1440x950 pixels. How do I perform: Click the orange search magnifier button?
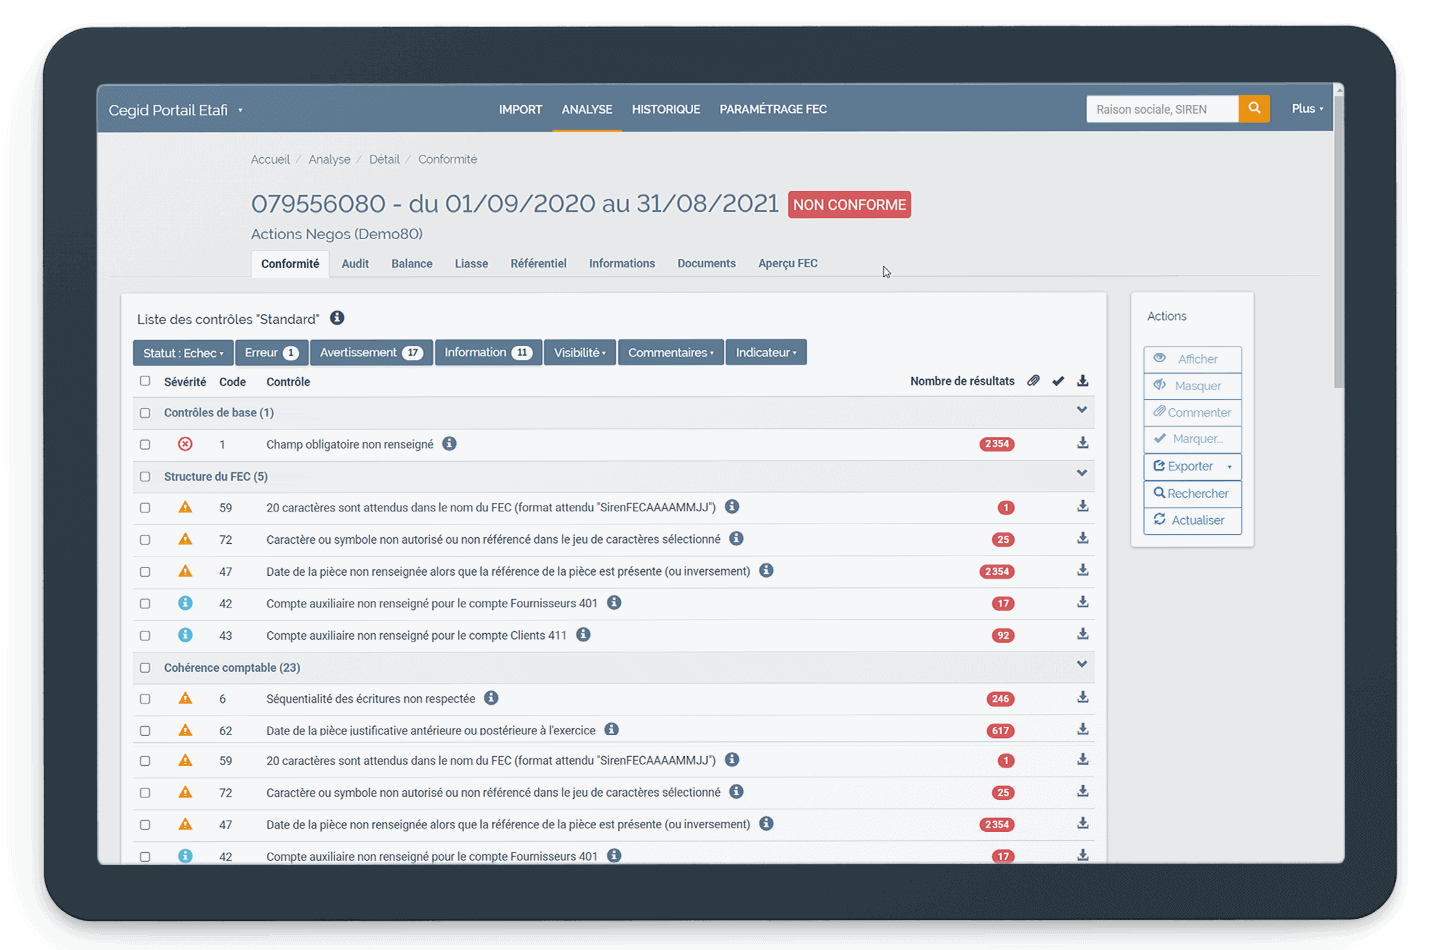point(1253,109)
